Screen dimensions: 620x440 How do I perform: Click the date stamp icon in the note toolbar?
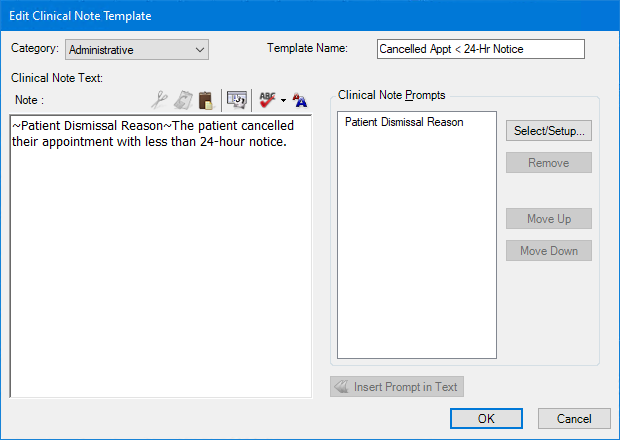click(x=236, y=99)
